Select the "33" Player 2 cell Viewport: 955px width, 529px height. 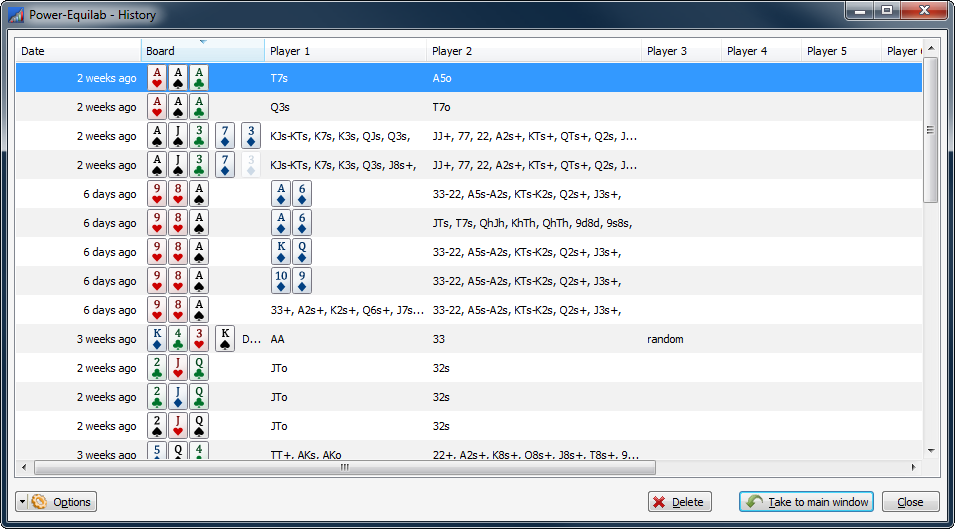pos(439,339)
